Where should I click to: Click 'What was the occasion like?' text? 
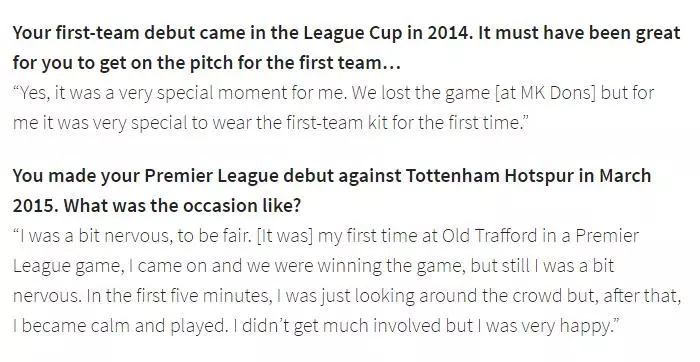click(x=182, y=206)
